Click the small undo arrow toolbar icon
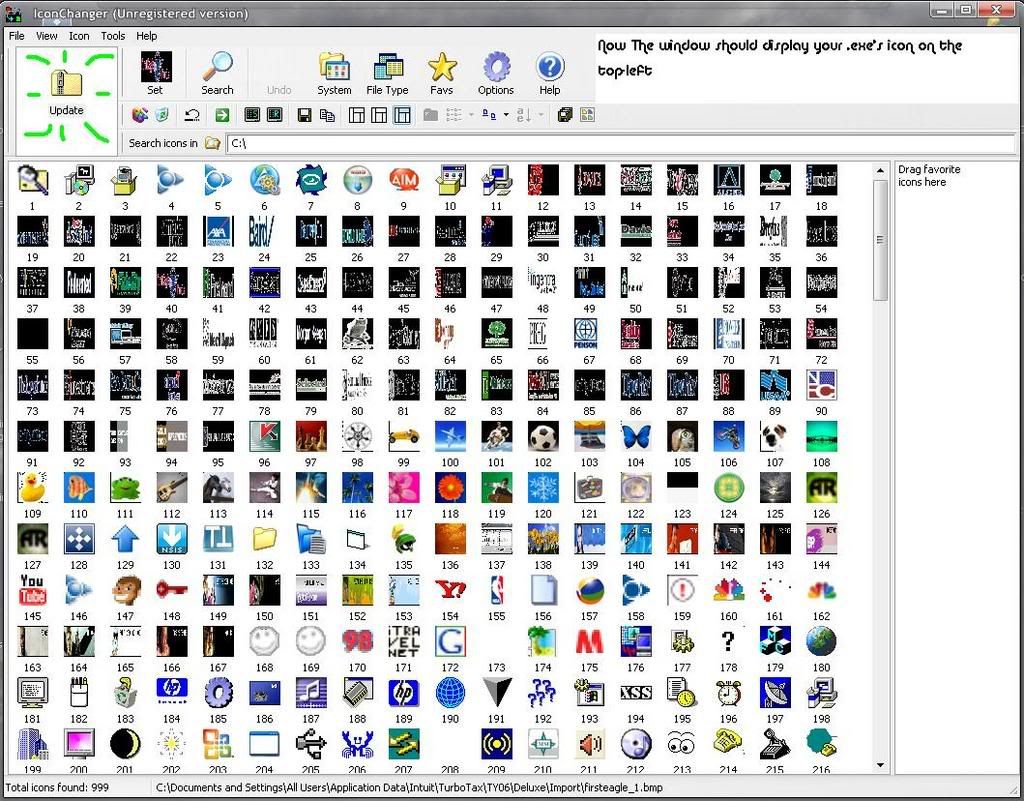 192,116
